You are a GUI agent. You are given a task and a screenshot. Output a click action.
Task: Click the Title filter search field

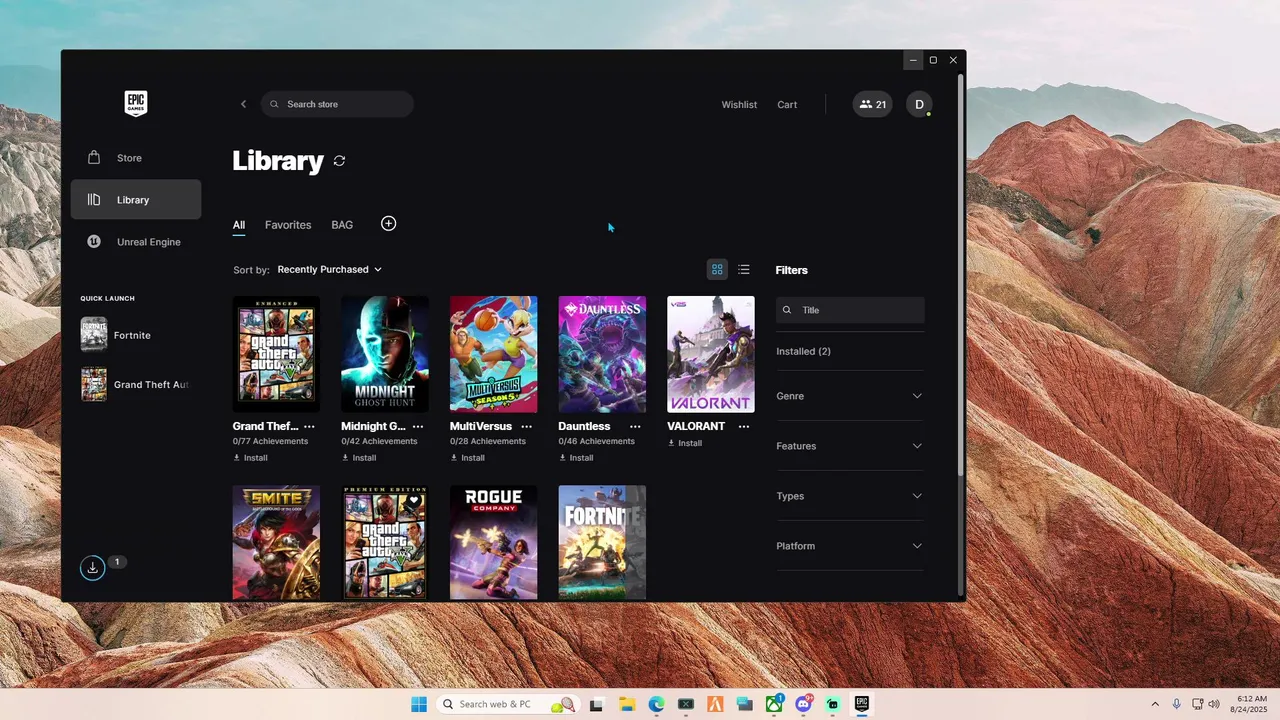850,310
